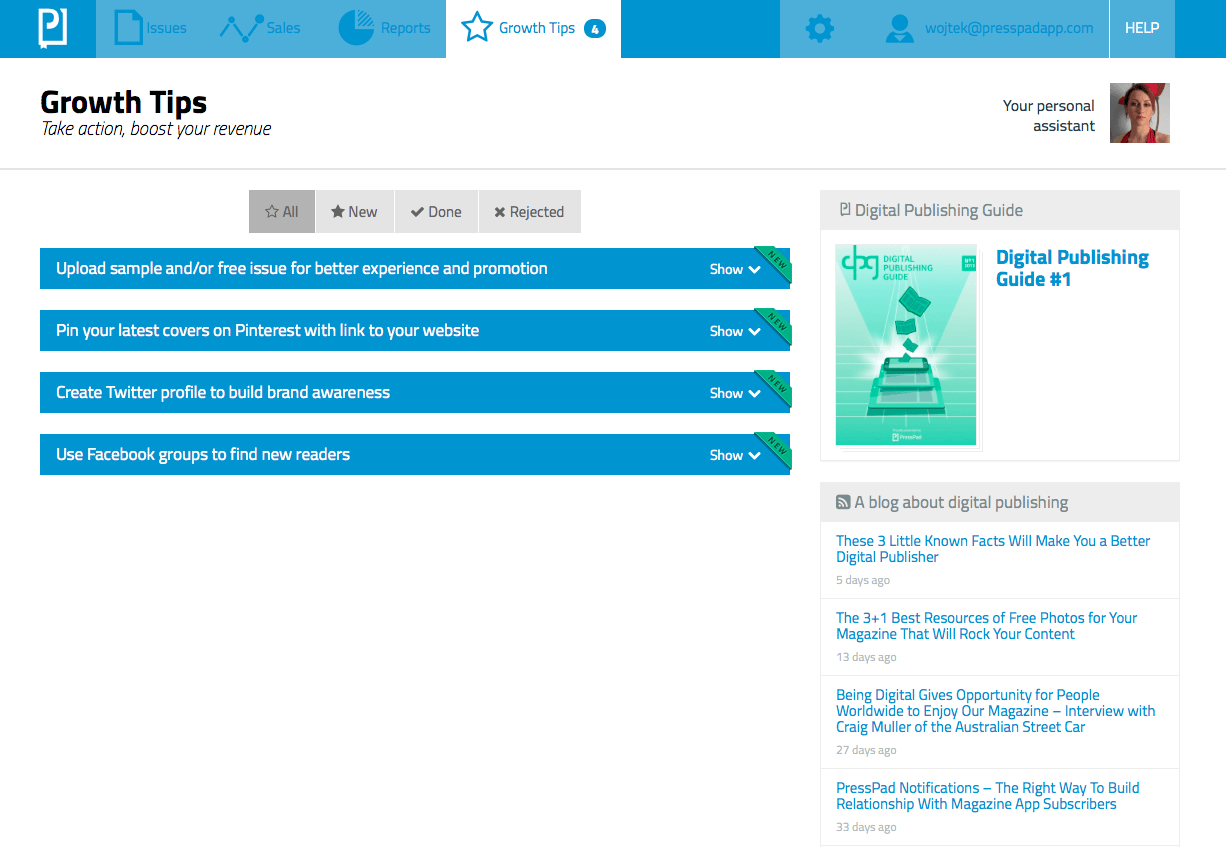Open settings via the gear icon

point(819,29)
